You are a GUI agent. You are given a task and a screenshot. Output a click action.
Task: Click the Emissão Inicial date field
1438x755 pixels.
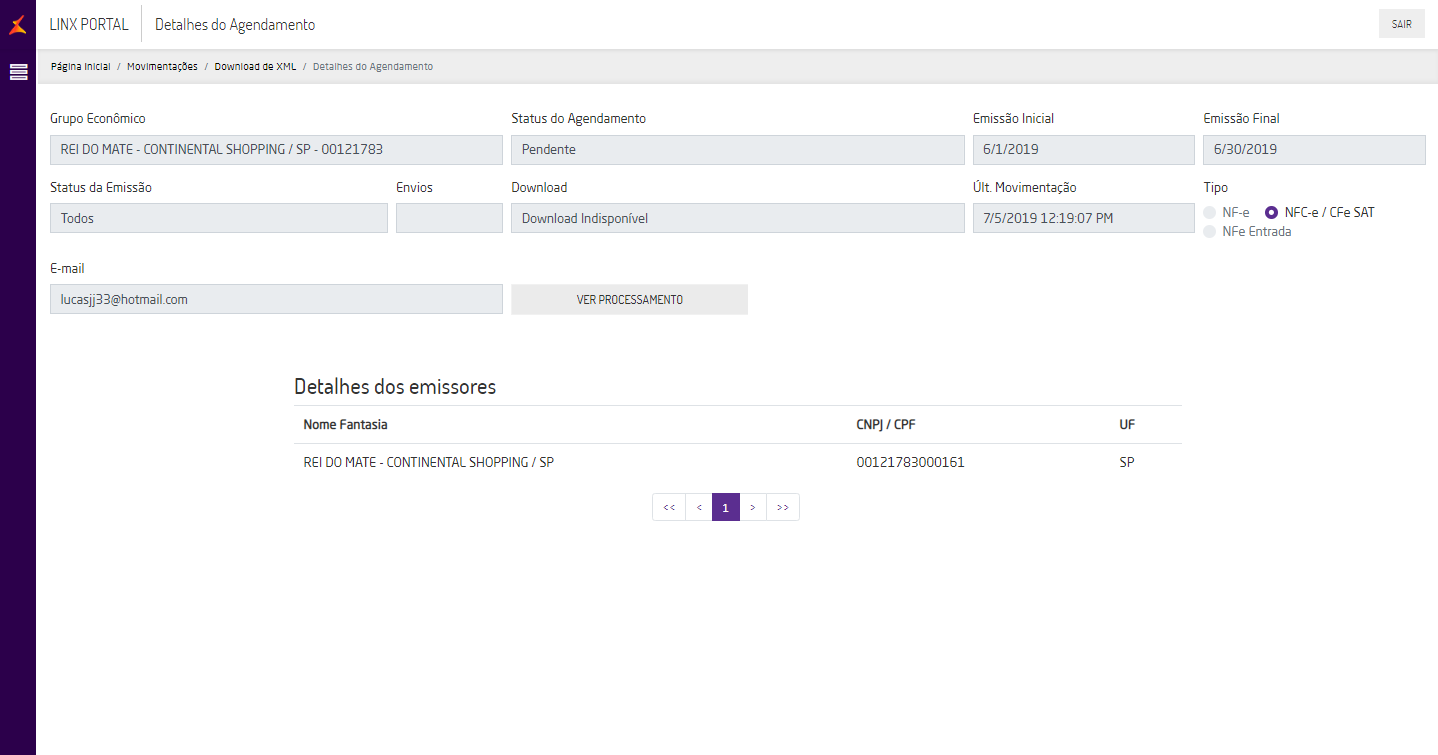pyautogui.click(x=1084, y=150)
